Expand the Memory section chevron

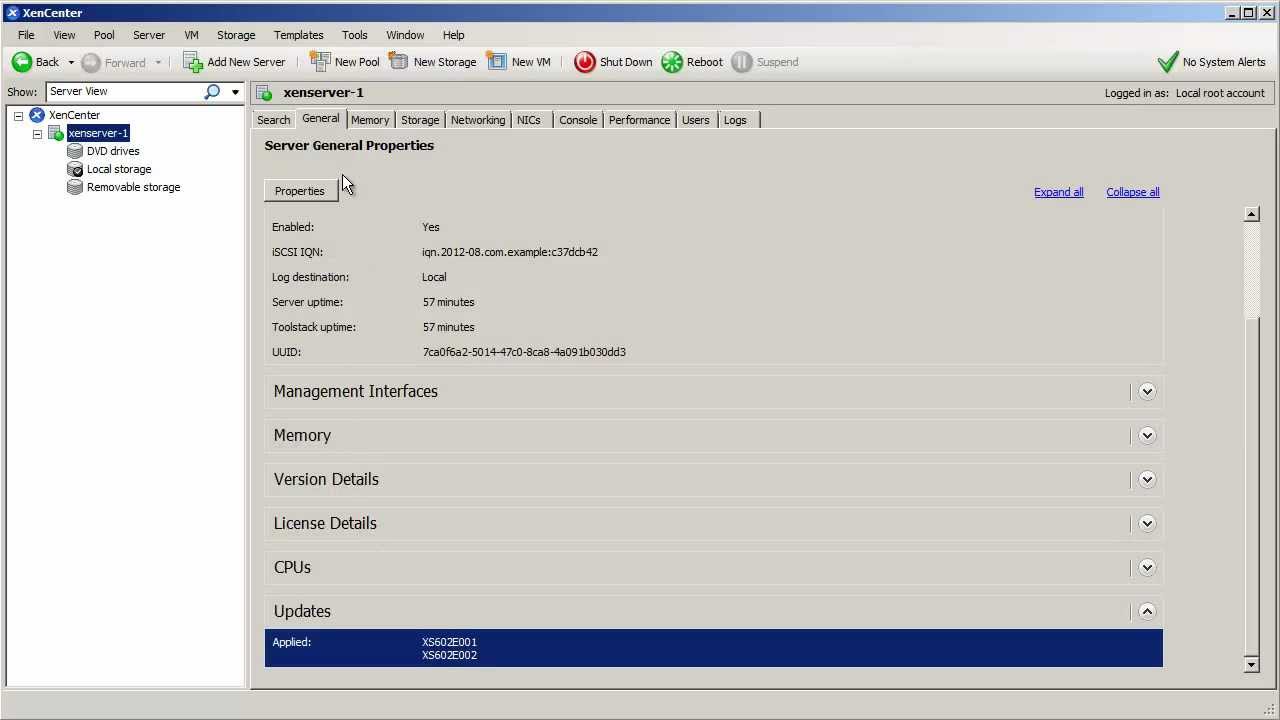[1147, 435]
